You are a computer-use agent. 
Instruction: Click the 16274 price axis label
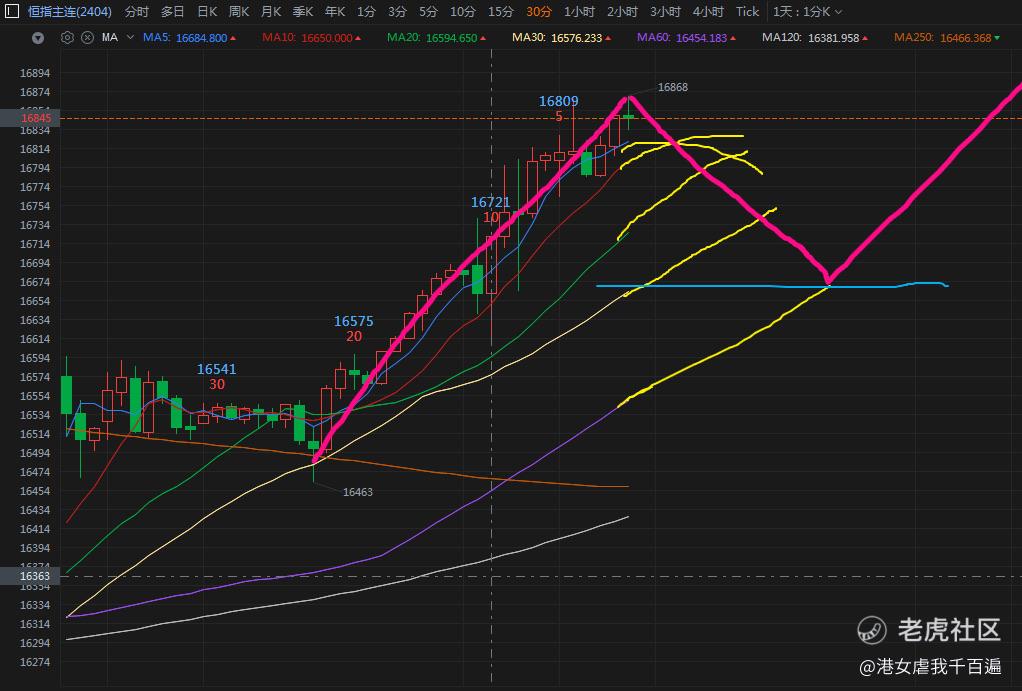(35, 662)
